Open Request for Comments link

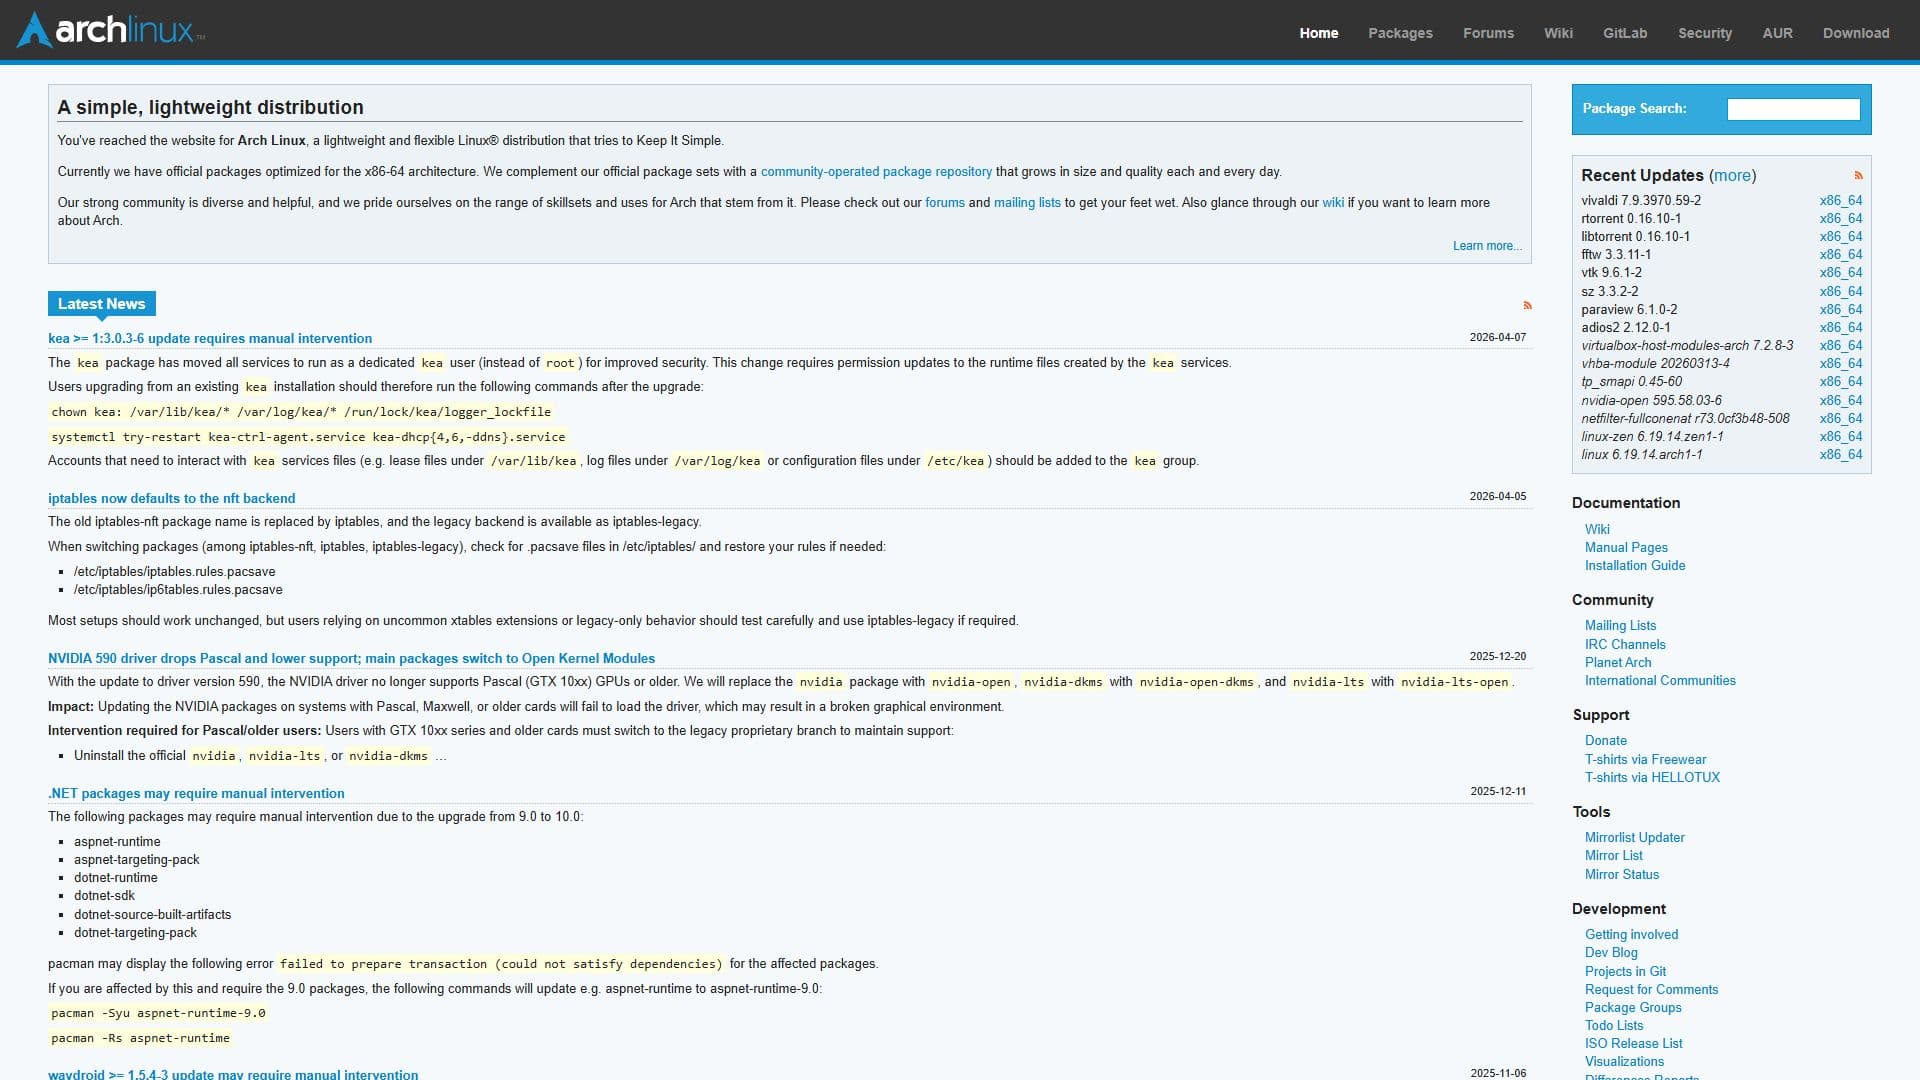(x=1651, y=990)
